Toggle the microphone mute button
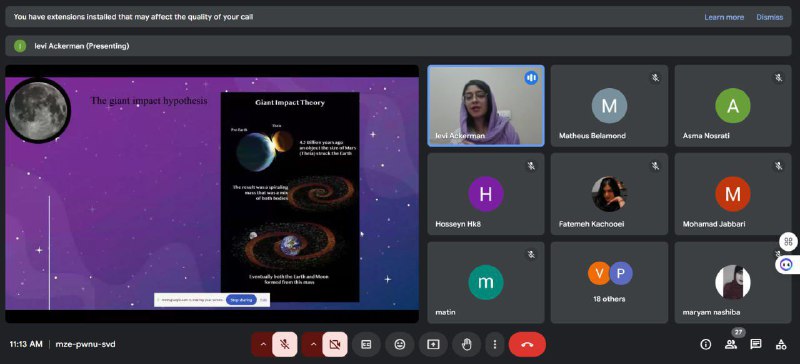800x364 pixels. click(285, 345)
